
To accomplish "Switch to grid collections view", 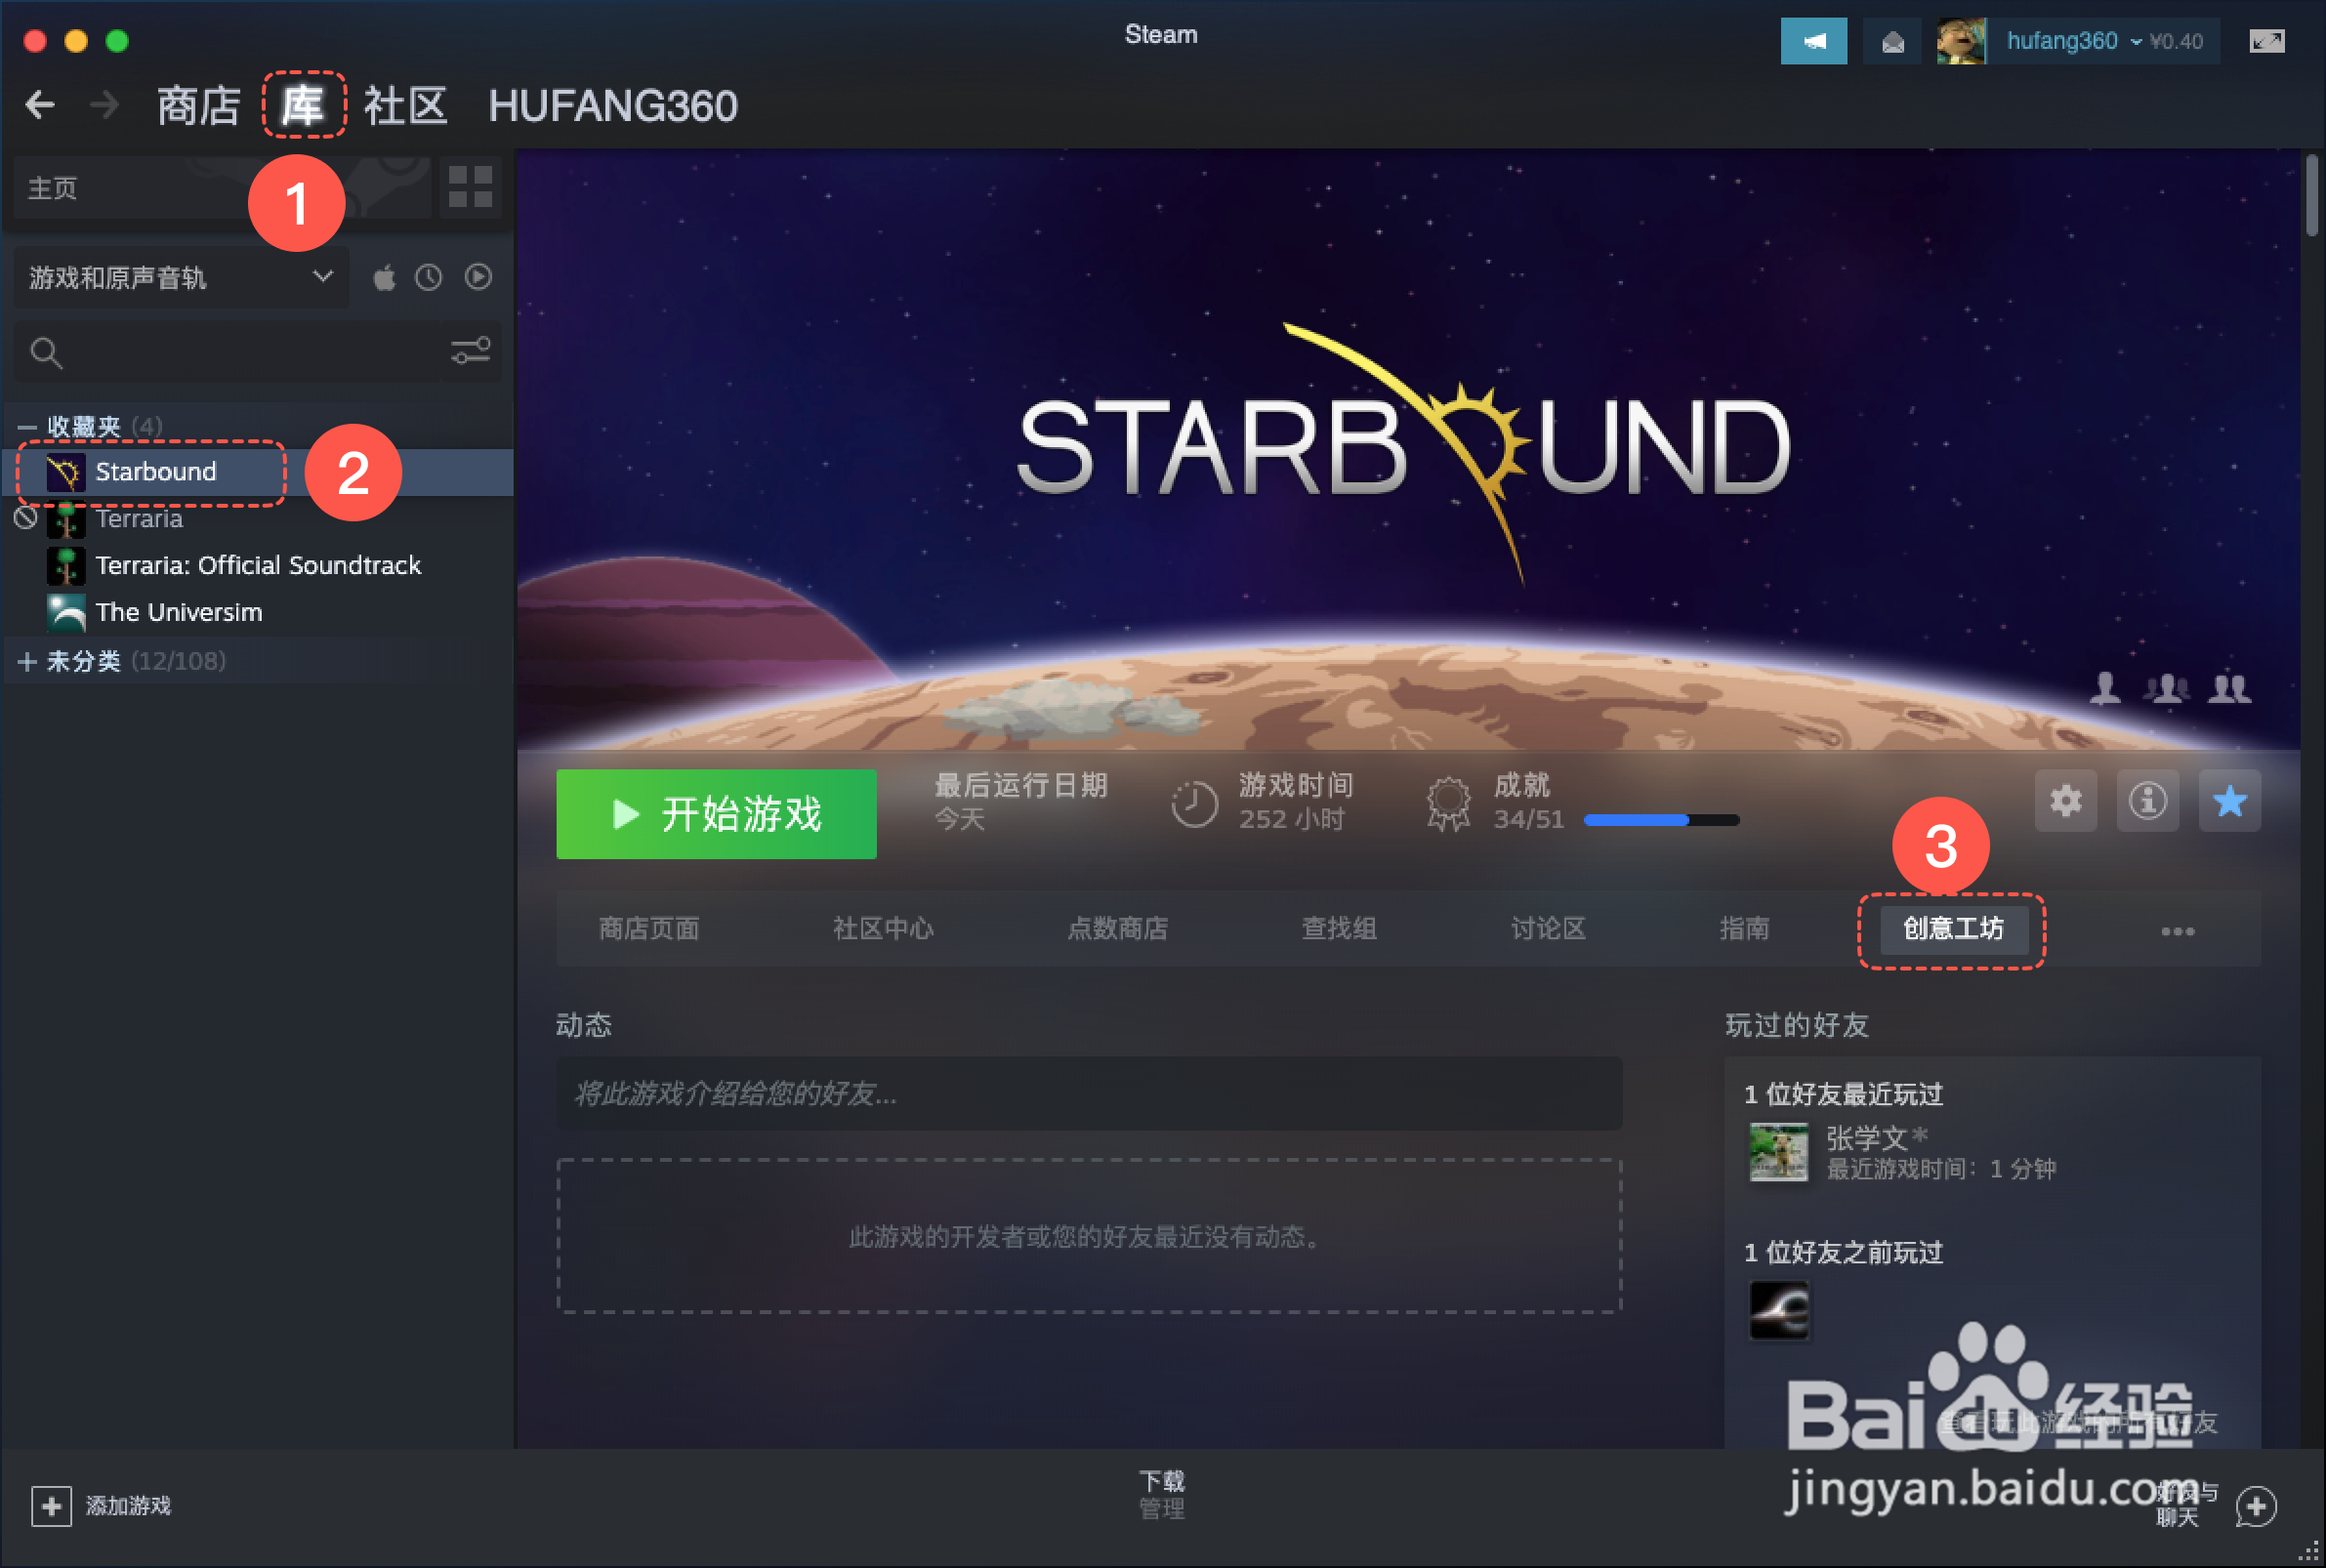I will 470,187.
